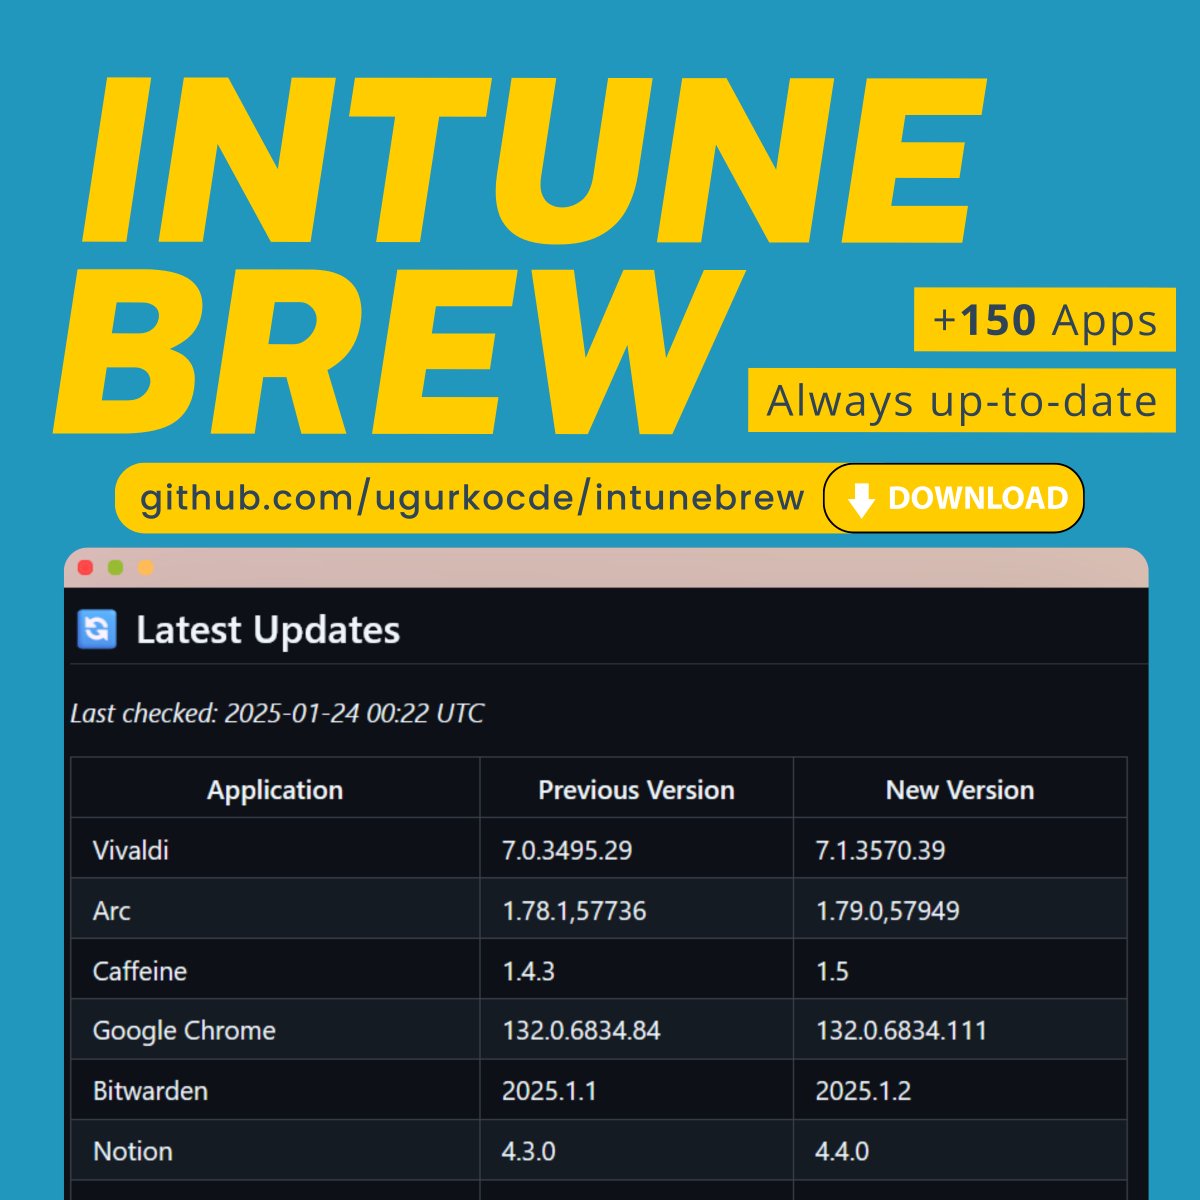Image resolution: width=1200 pixels, height=1200 pixels.
Task: Click the red window dot
Action: pos(86,568)
